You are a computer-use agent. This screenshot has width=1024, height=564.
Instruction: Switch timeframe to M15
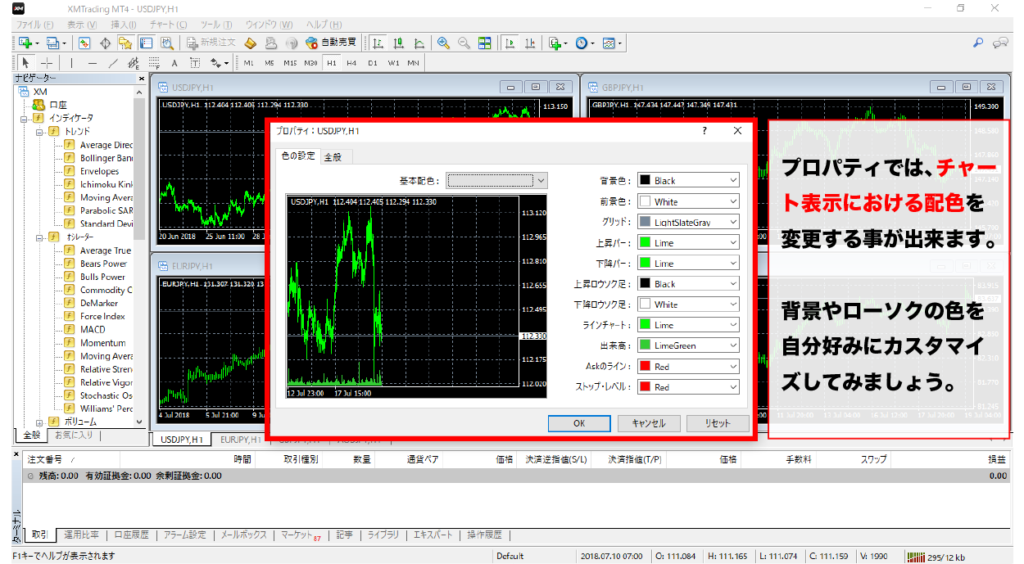click(x=290, y=63)
